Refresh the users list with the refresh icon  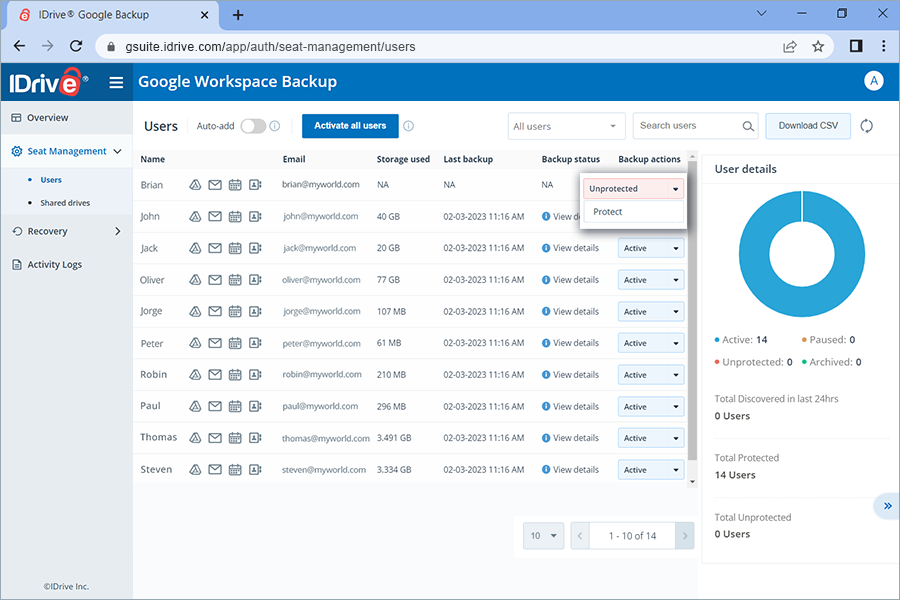866,126
